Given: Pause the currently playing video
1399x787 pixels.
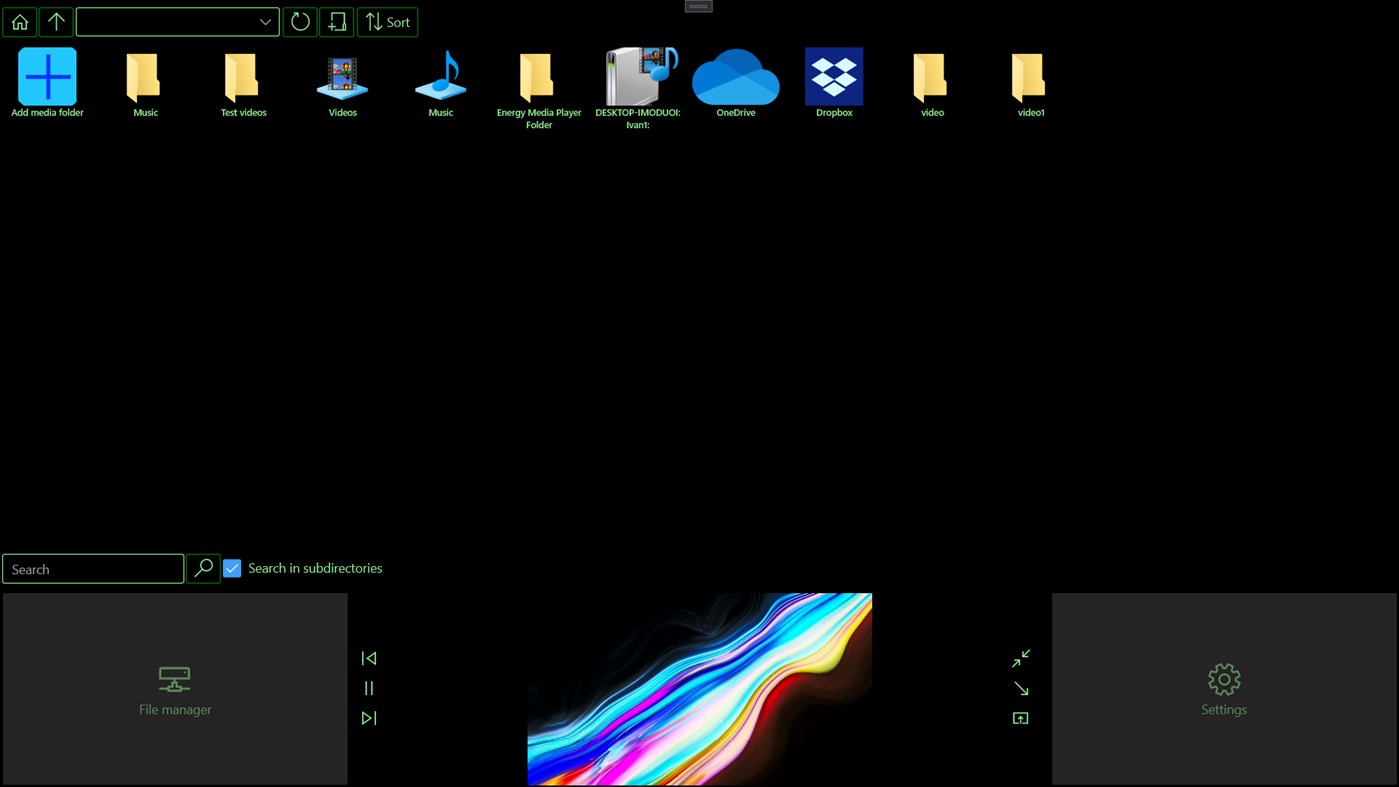Looking at the screenshot, I should tap(368, 687).
